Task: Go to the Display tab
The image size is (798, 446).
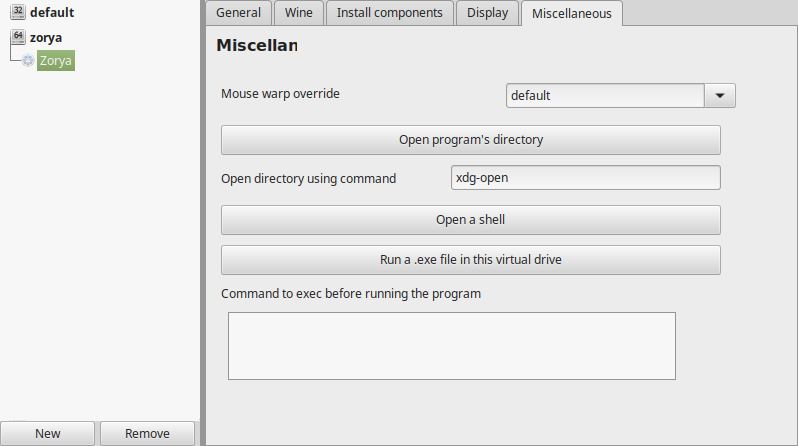Action: 488,13
